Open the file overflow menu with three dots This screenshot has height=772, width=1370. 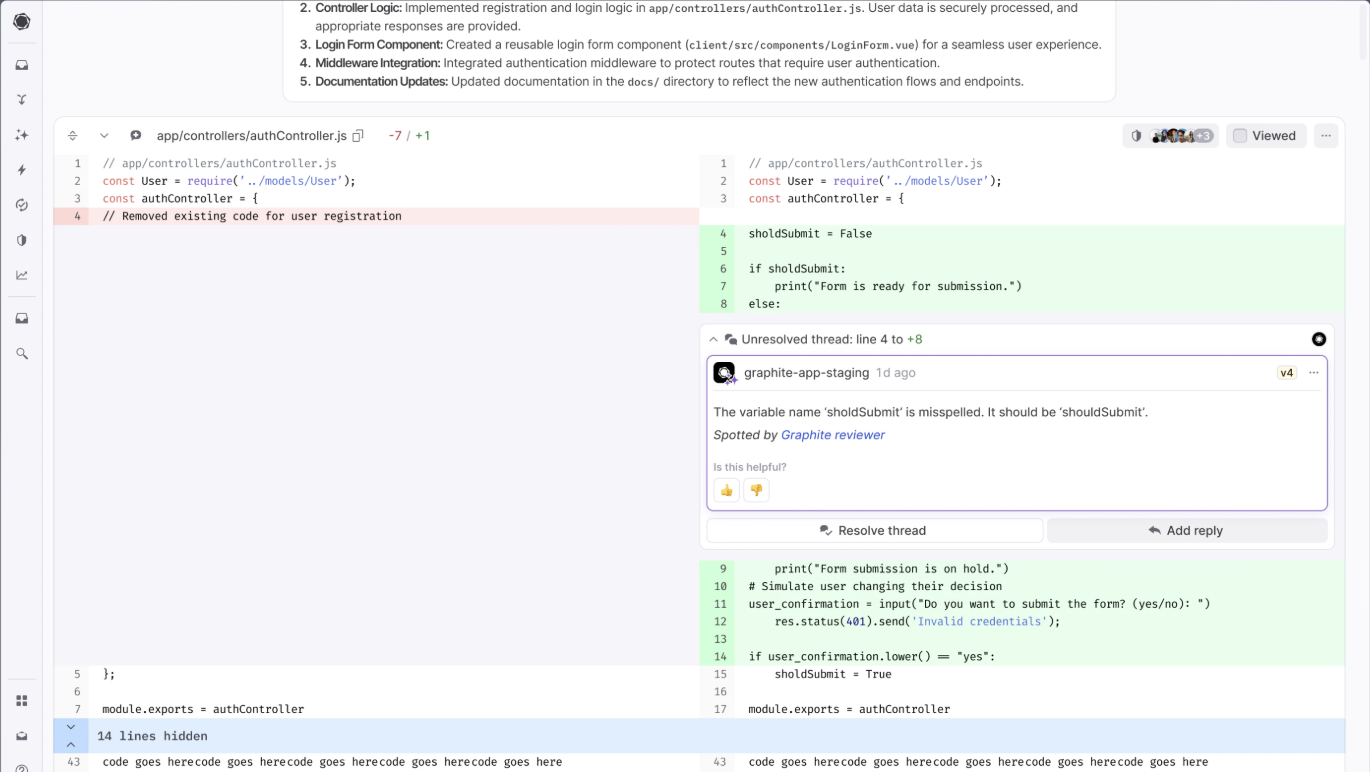click(1325, 135)
